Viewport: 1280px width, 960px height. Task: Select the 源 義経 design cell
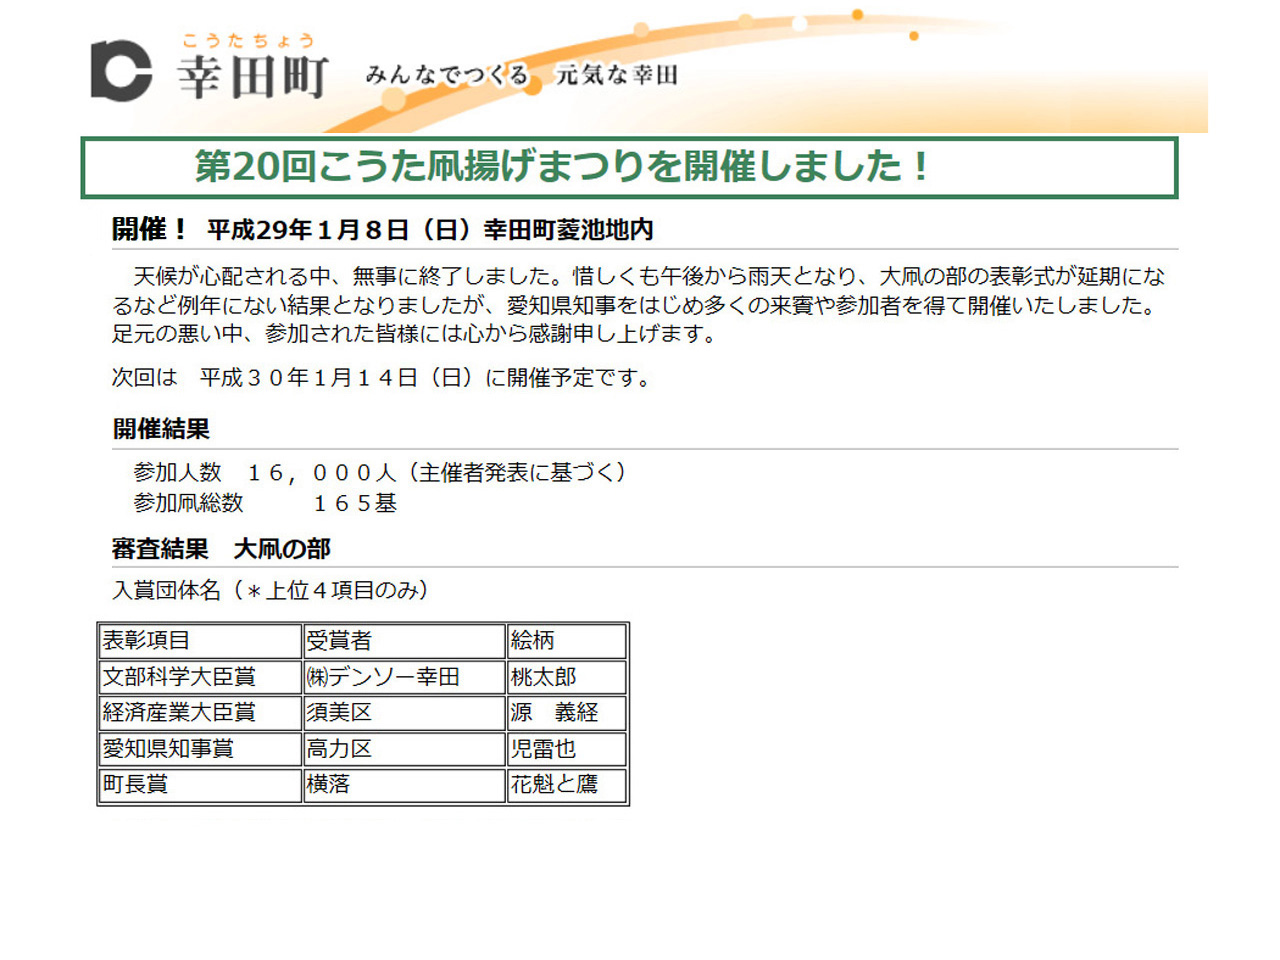point(566,713)
